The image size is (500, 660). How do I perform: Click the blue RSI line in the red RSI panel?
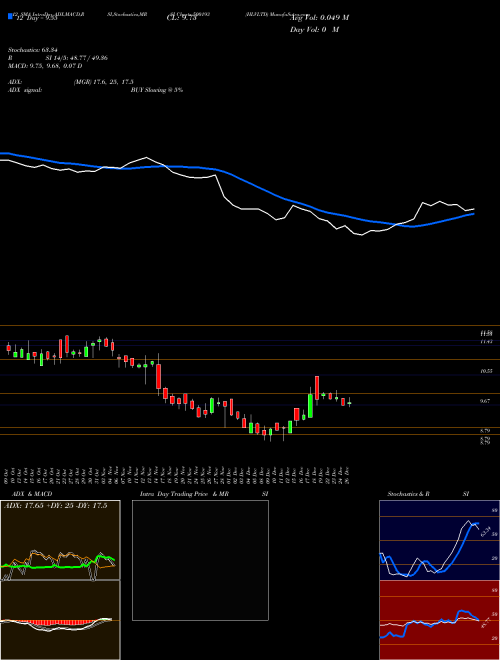point(429,622)
